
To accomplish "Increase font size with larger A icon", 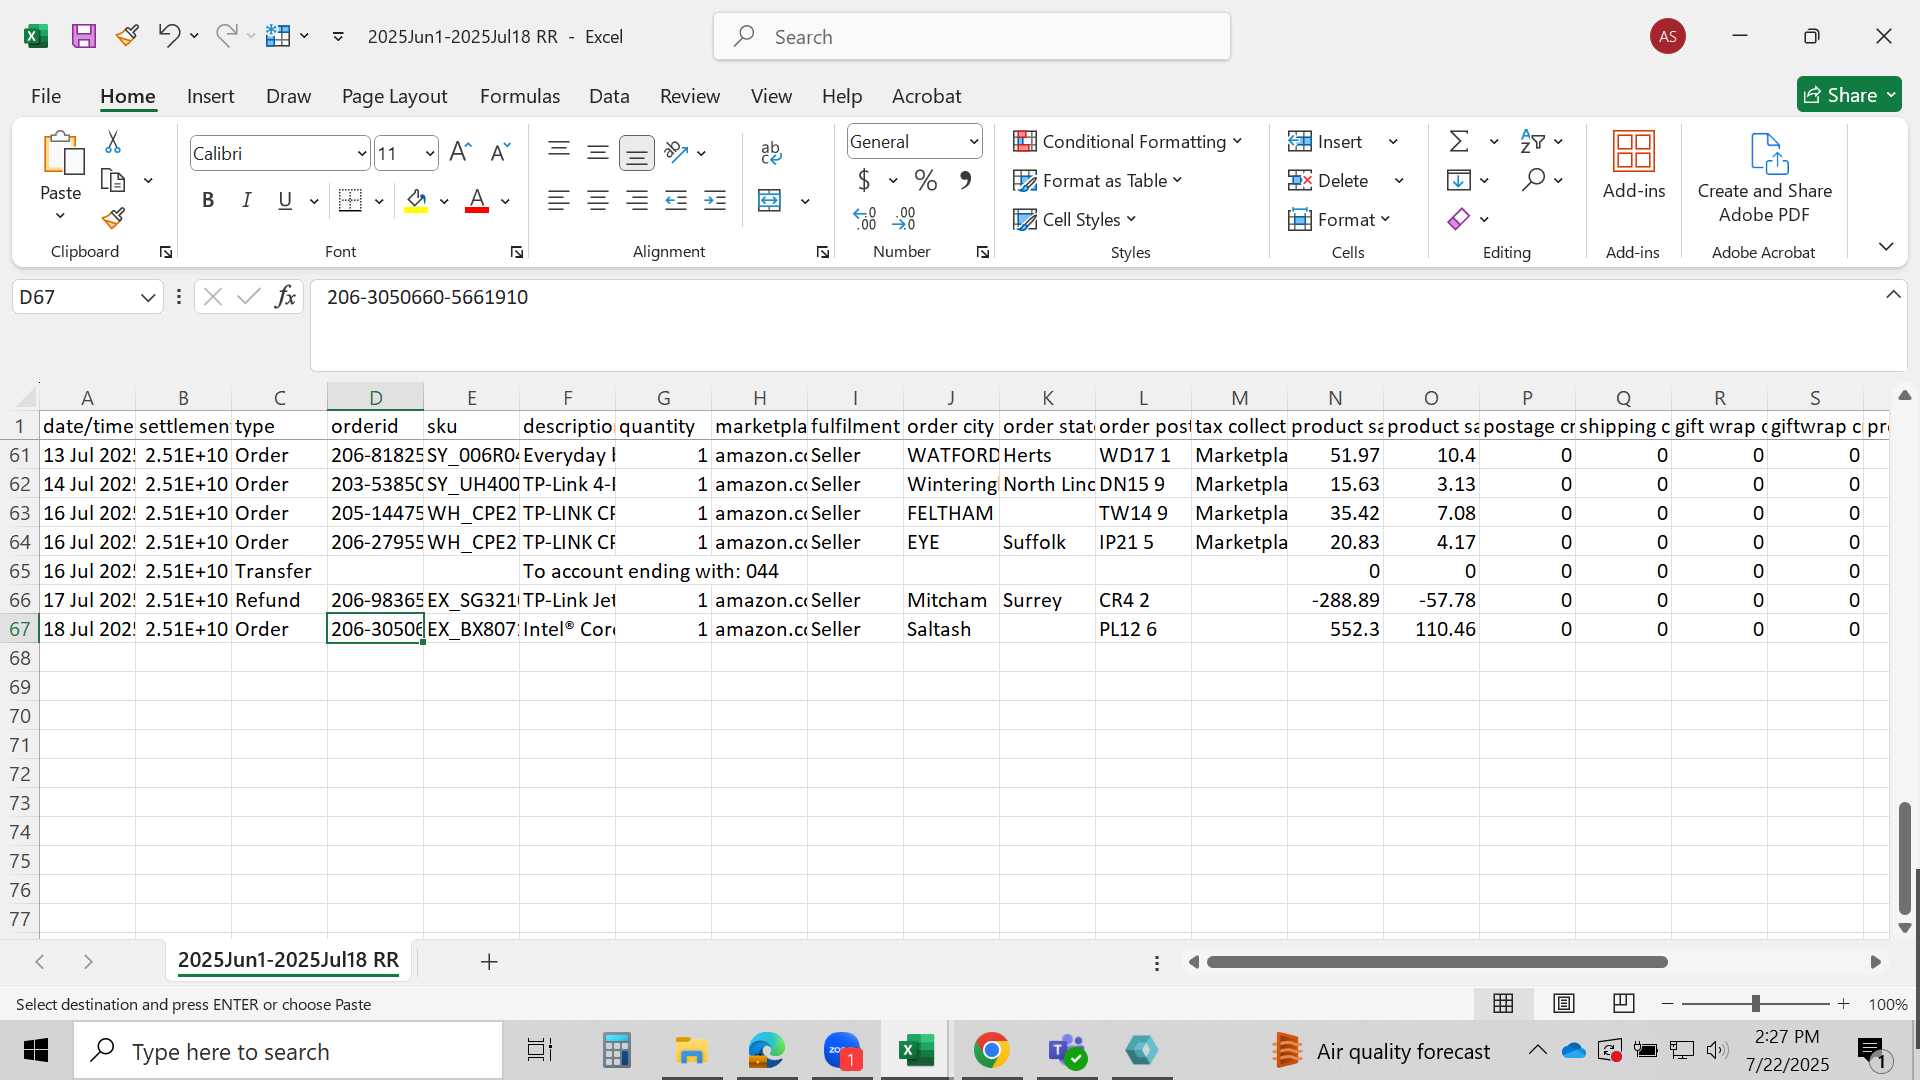I will click(460, 153).
